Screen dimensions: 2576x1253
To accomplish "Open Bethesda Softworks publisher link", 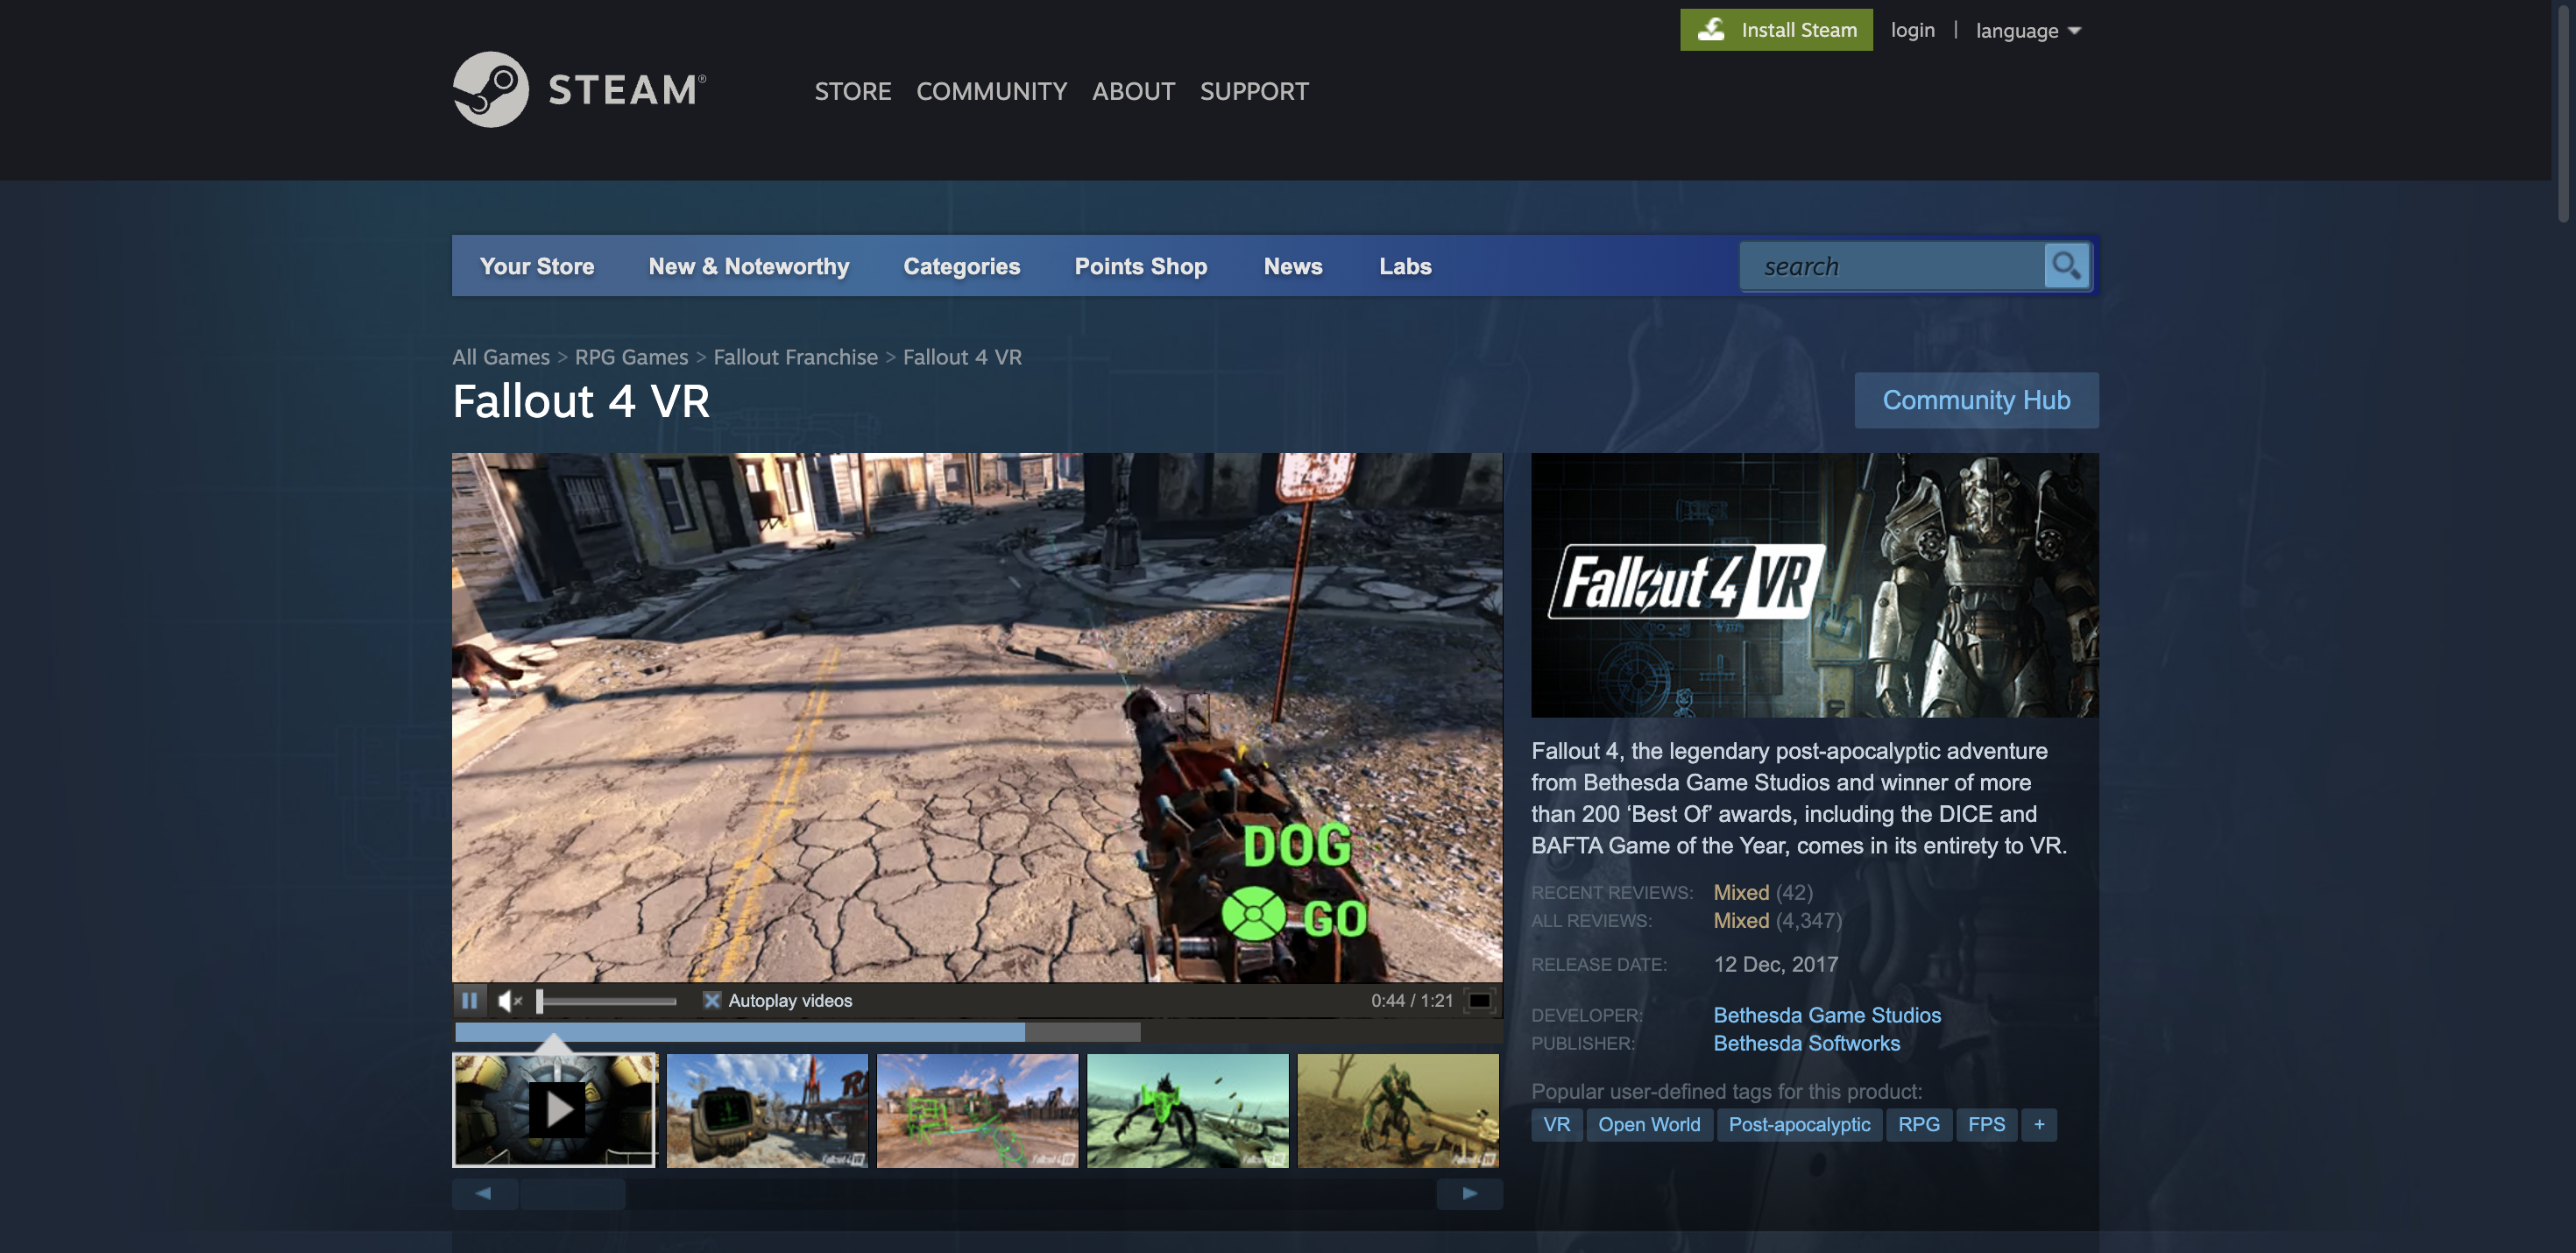I will point(1806,1043).
